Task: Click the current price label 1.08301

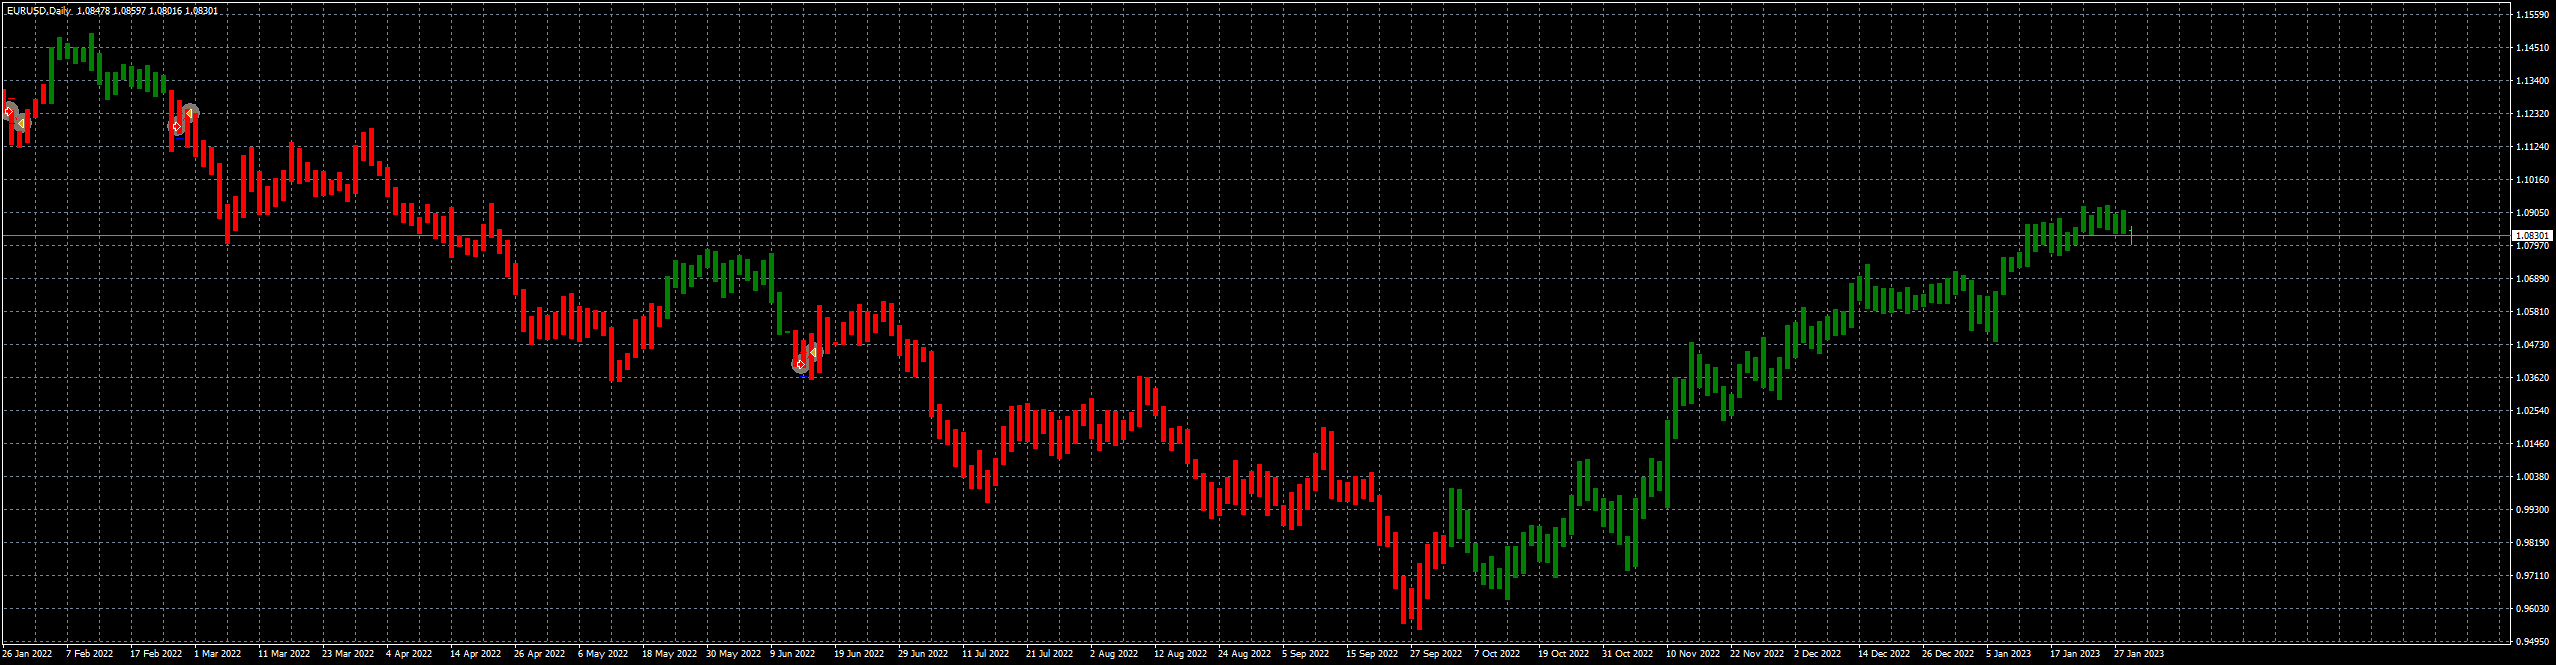Action: click(x=2533, y=236)
